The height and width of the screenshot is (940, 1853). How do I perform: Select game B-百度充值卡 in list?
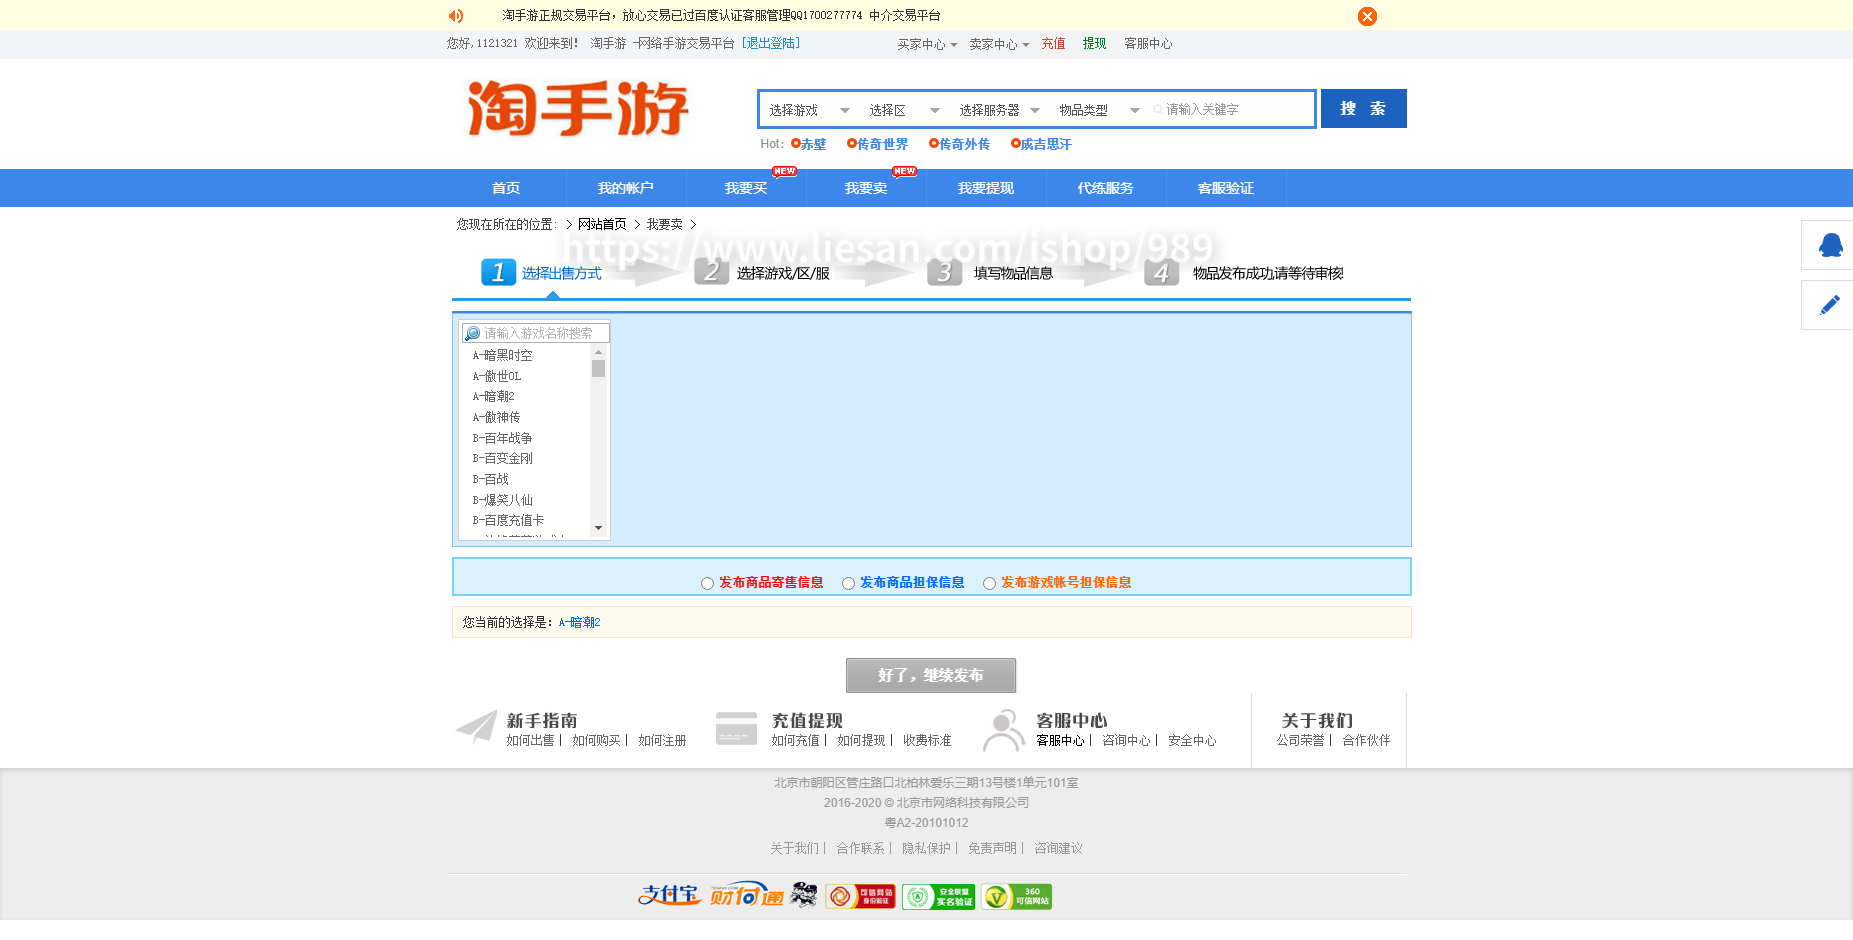pos(508,520)
